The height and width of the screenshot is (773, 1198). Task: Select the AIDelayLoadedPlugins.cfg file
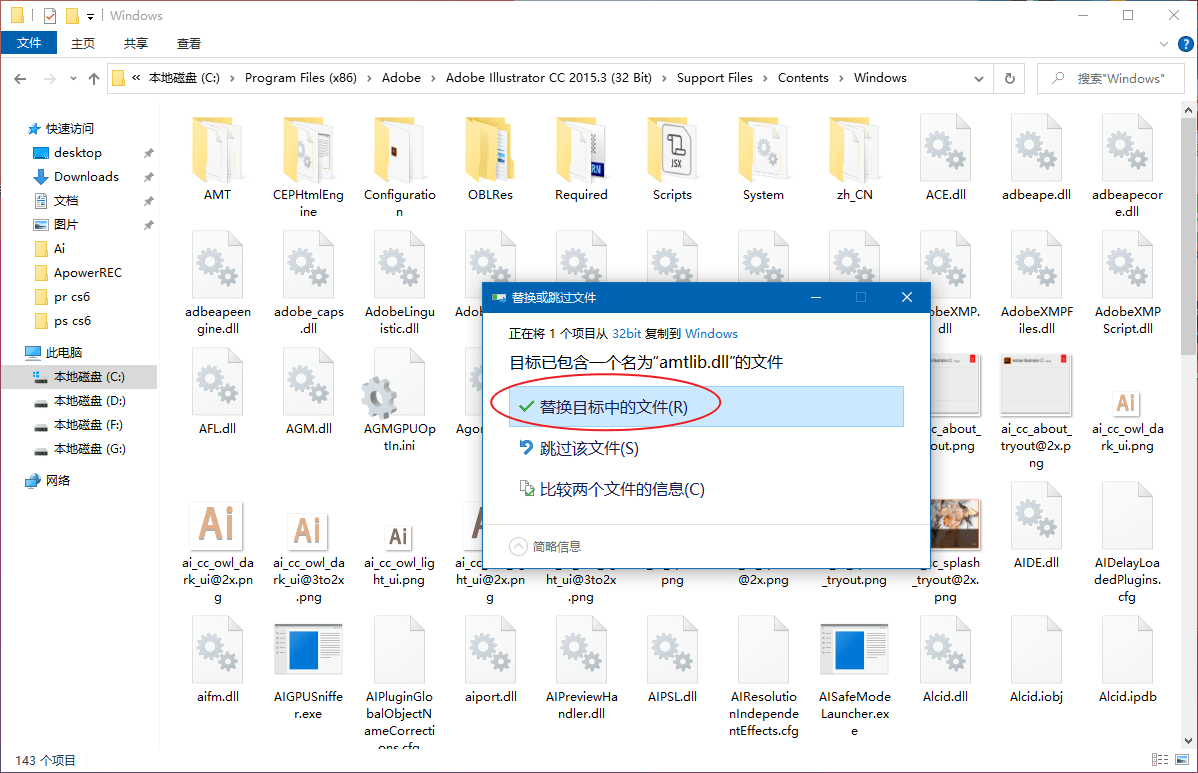point(1127,542)
